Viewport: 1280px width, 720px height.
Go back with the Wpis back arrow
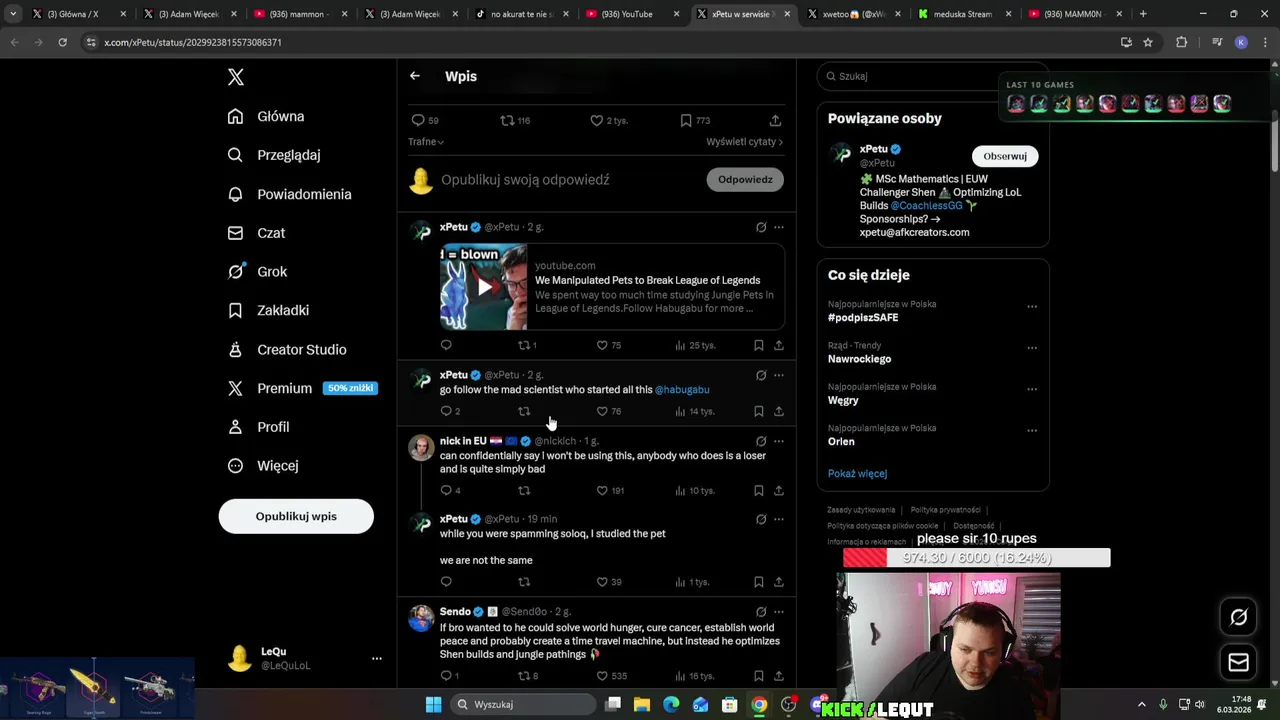[415, 76]
